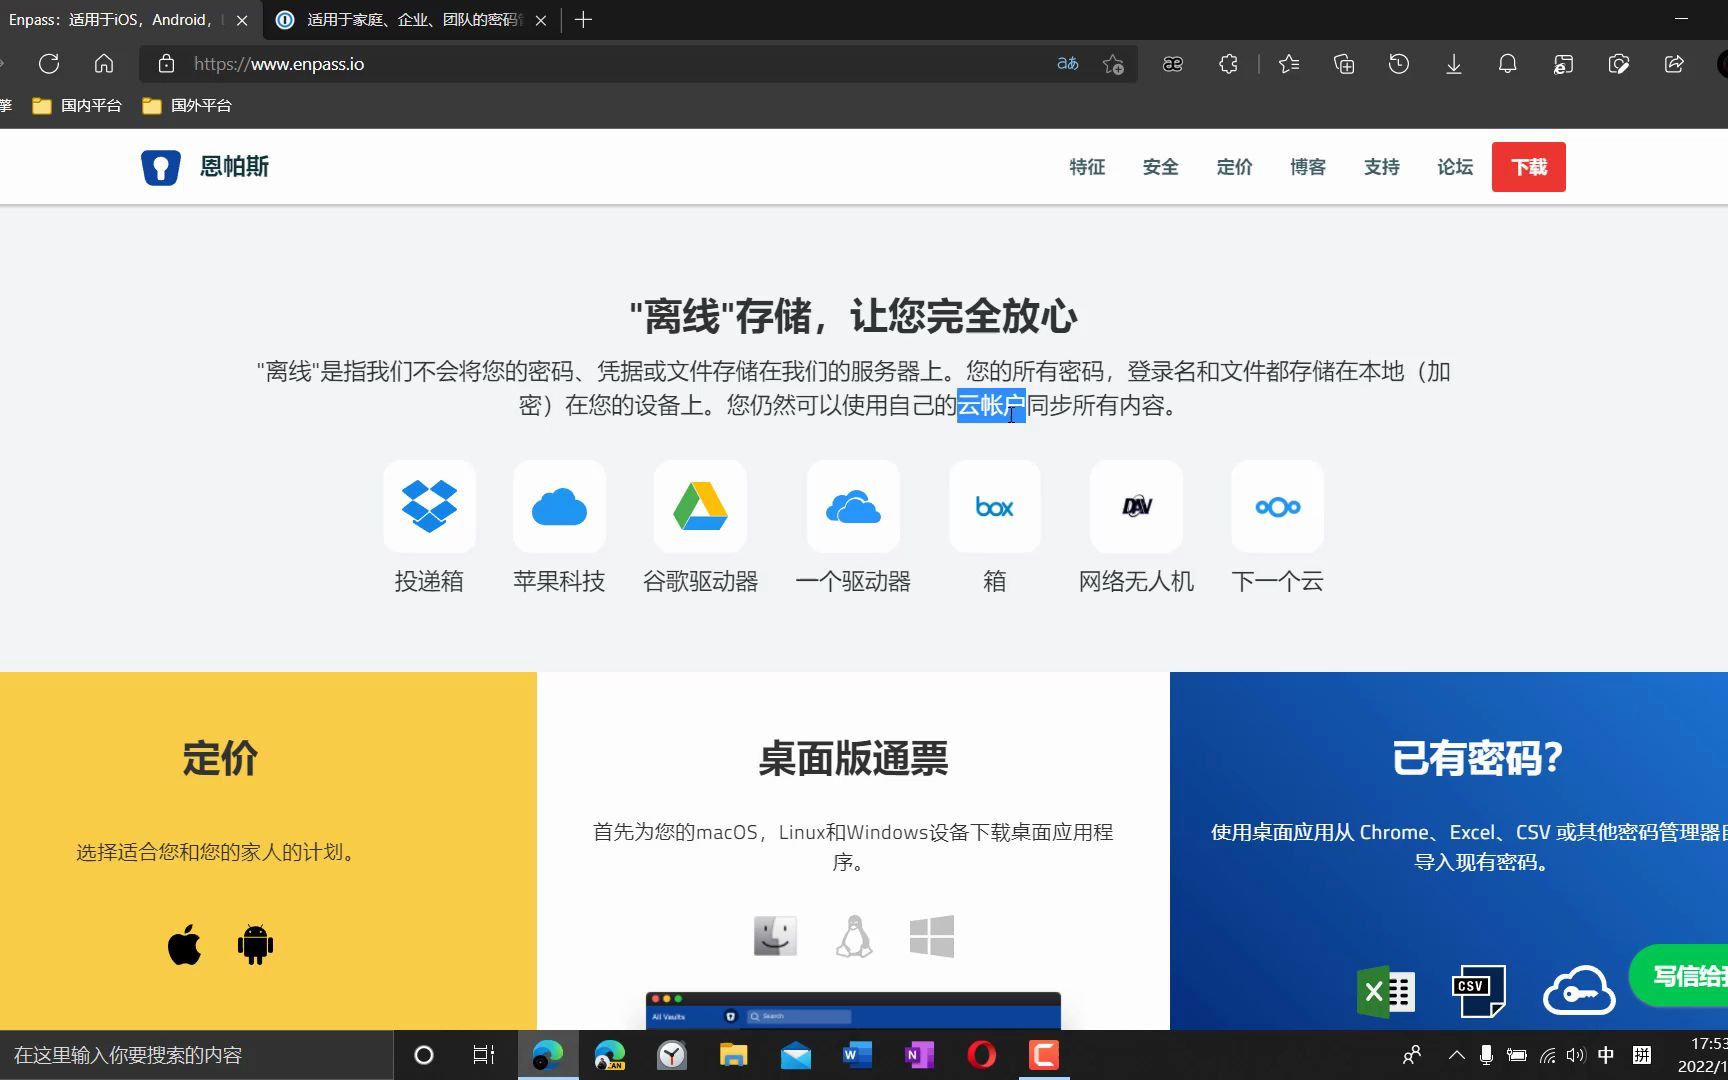
Task: Open File Explorer from taskbar
Action: pos(734,1055)
